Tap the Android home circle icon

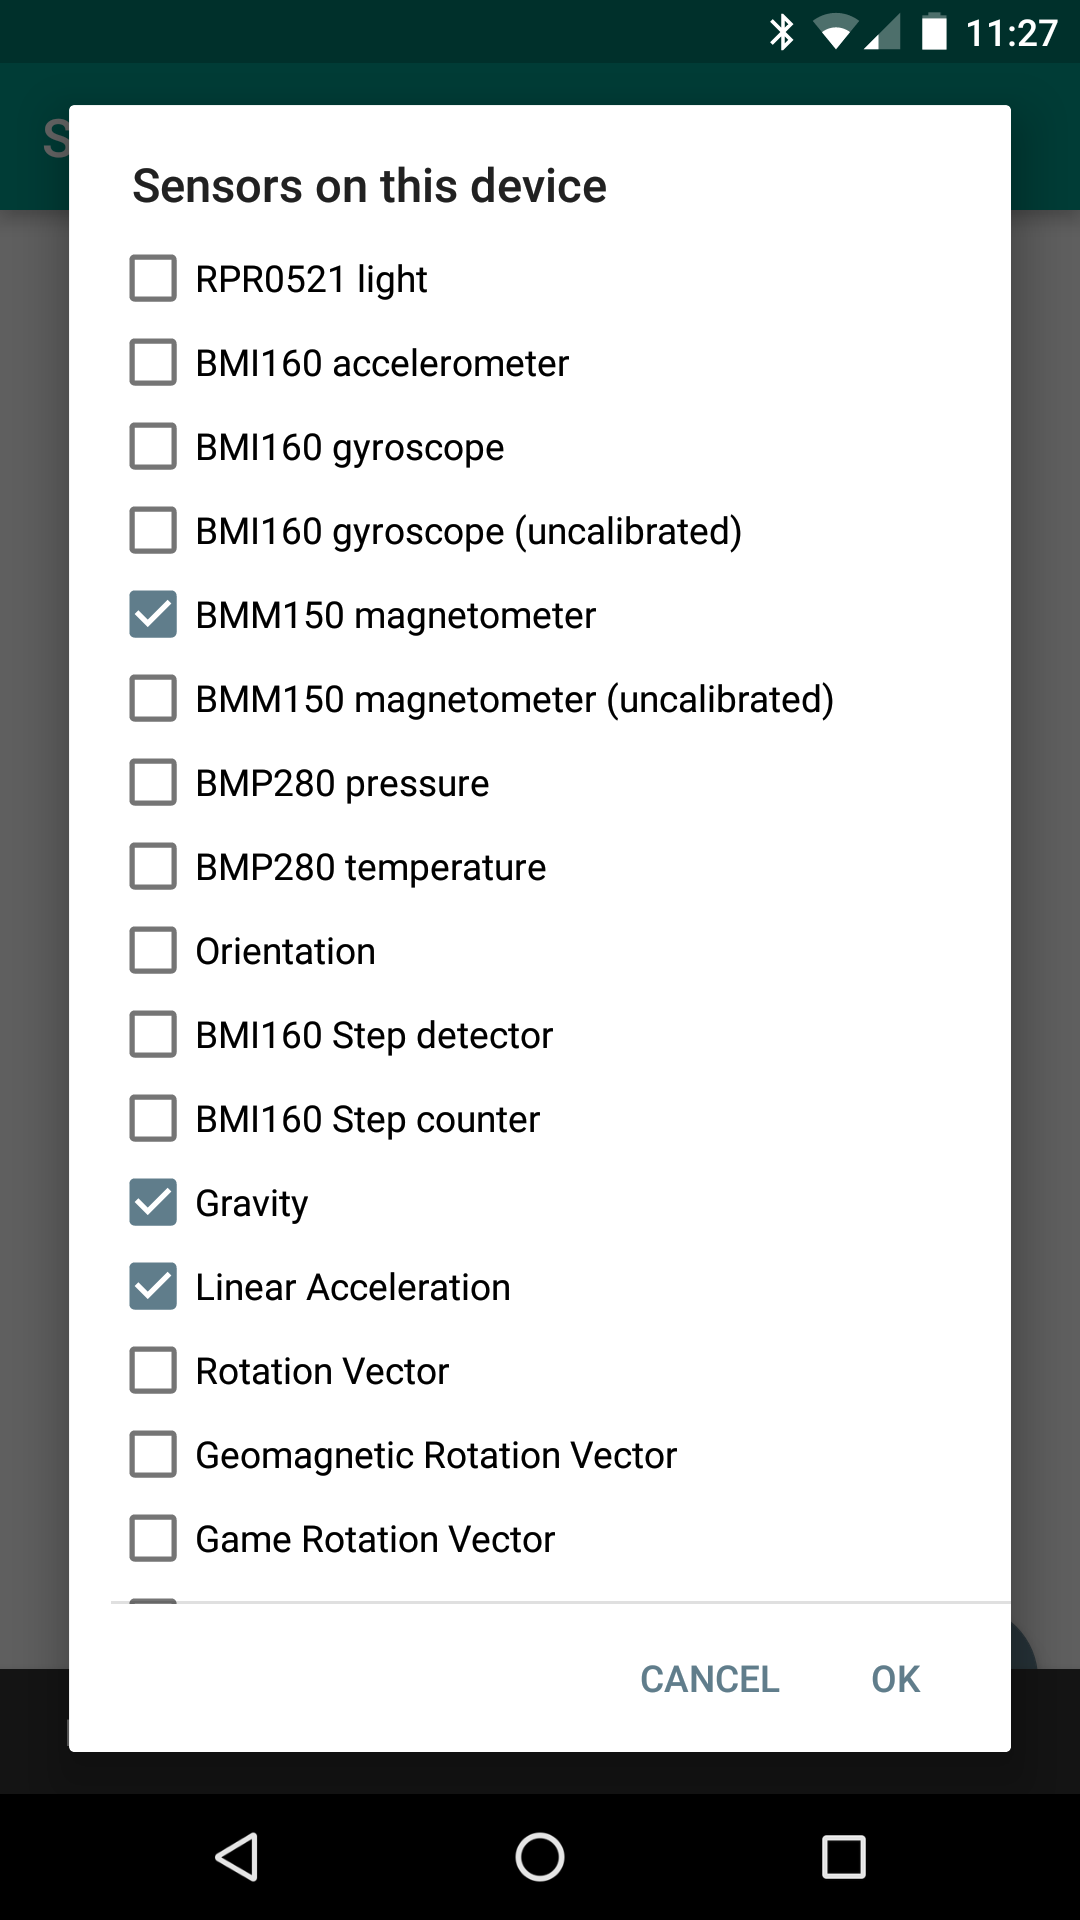540,1857
